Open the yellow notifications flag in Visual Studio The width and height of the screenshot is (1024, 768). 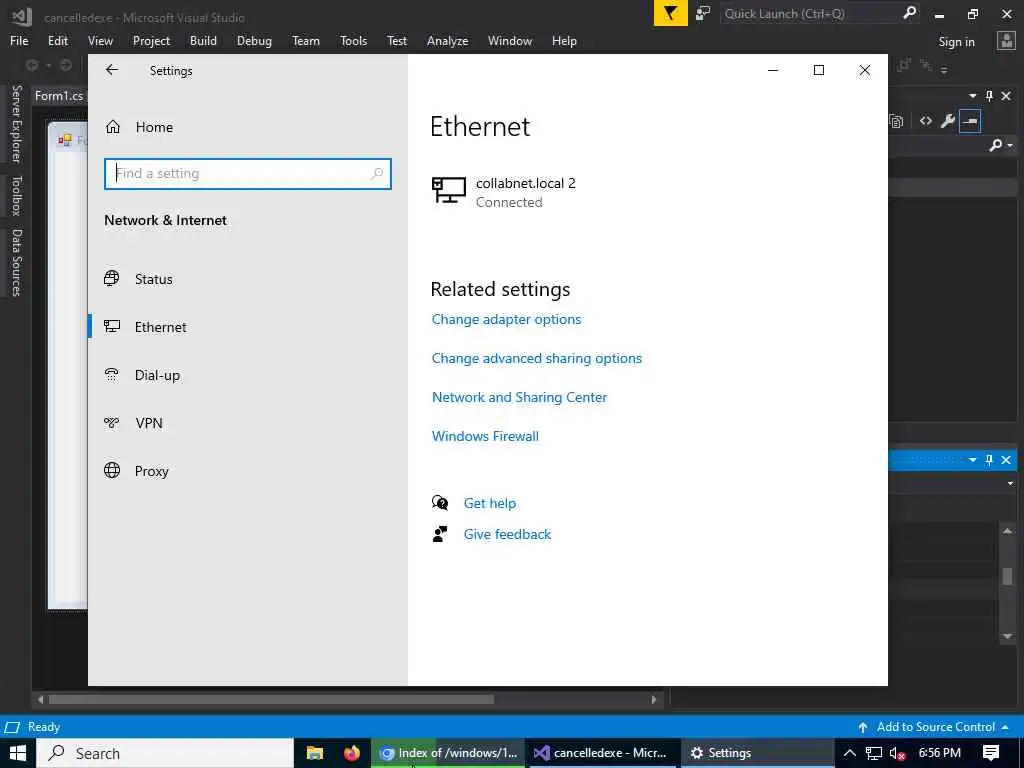pyautogui.click(x=671, y=13)
